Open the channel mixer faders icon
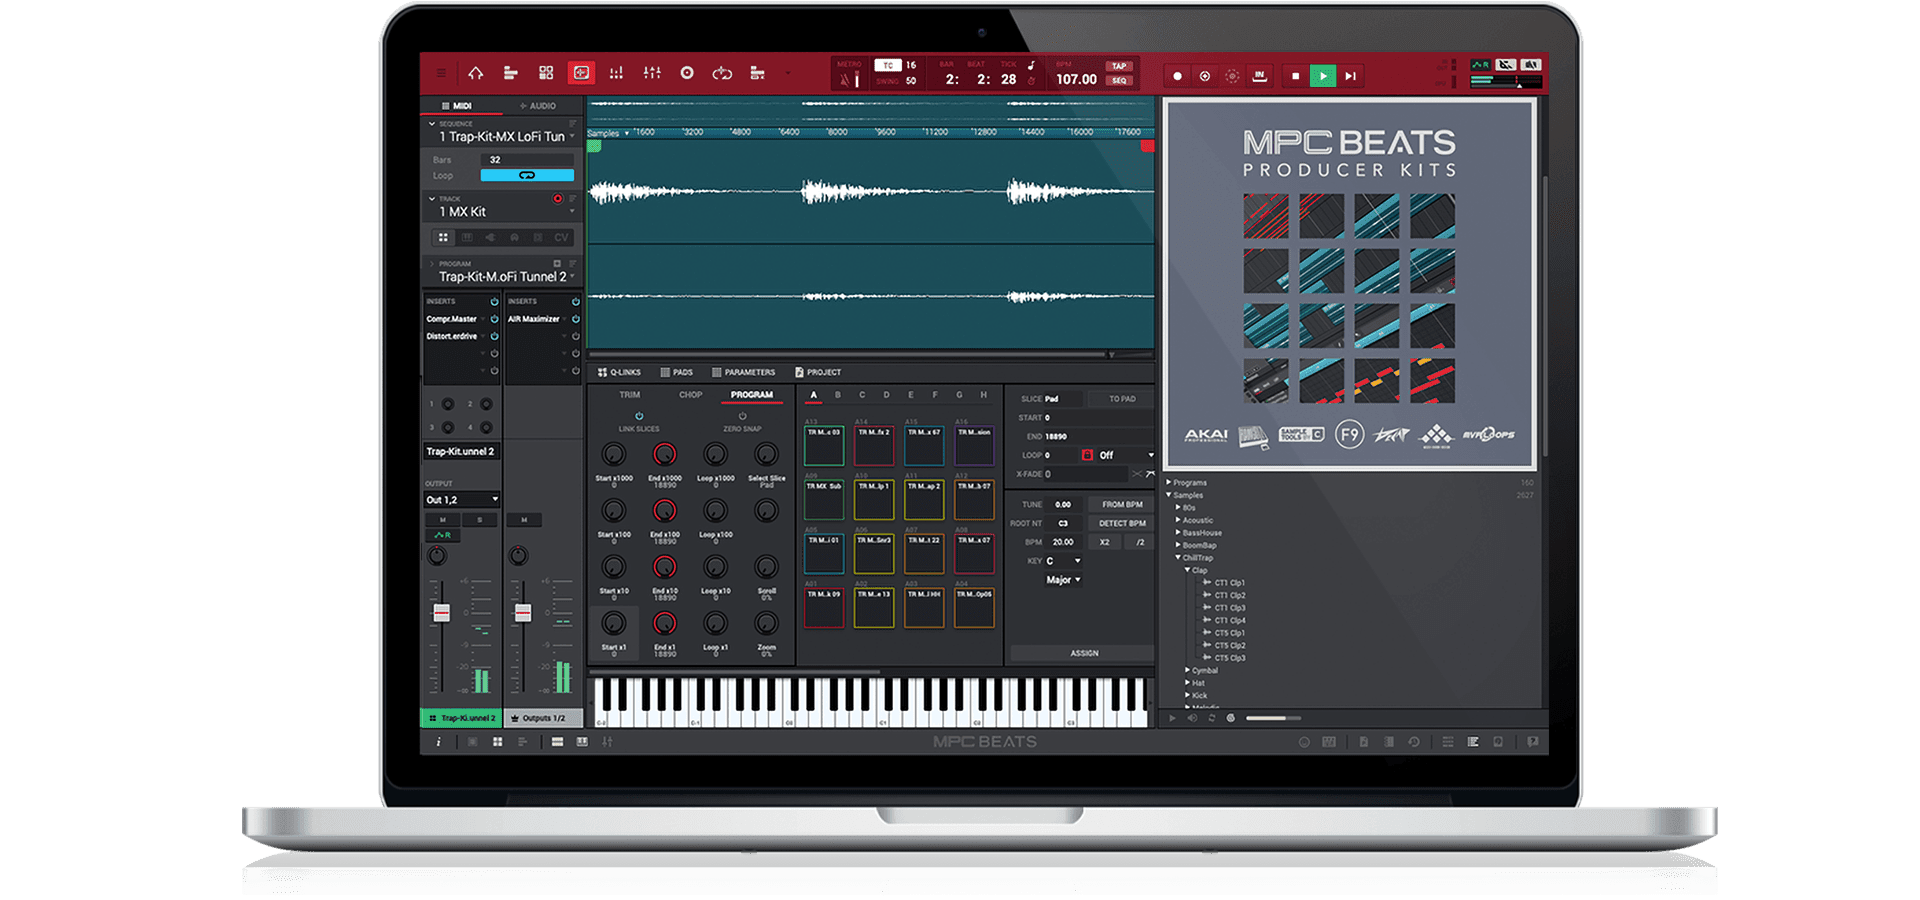 [652, 72]
